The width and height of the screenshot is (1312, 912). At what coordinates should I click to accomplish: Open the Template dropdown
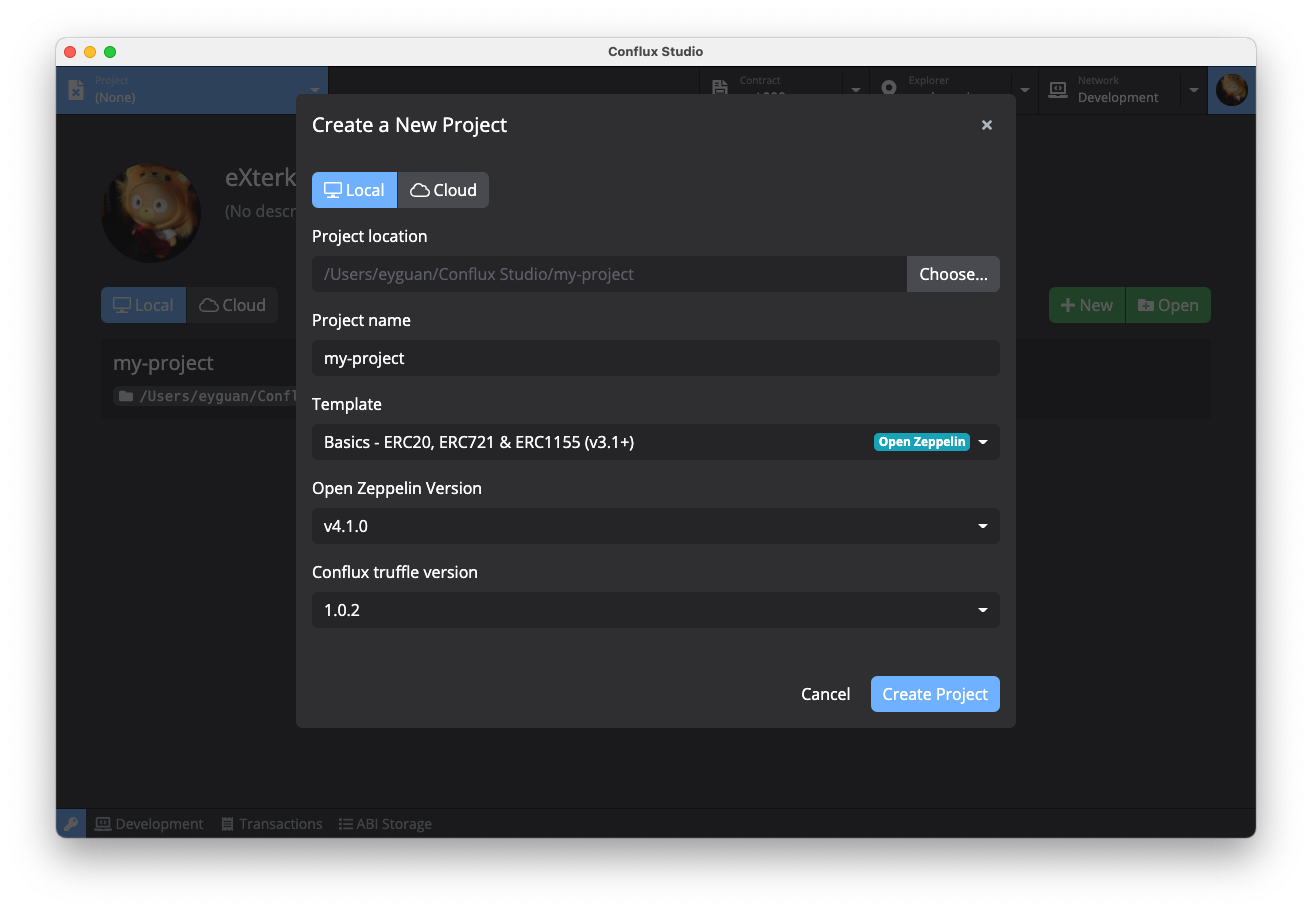click(656, 442)
